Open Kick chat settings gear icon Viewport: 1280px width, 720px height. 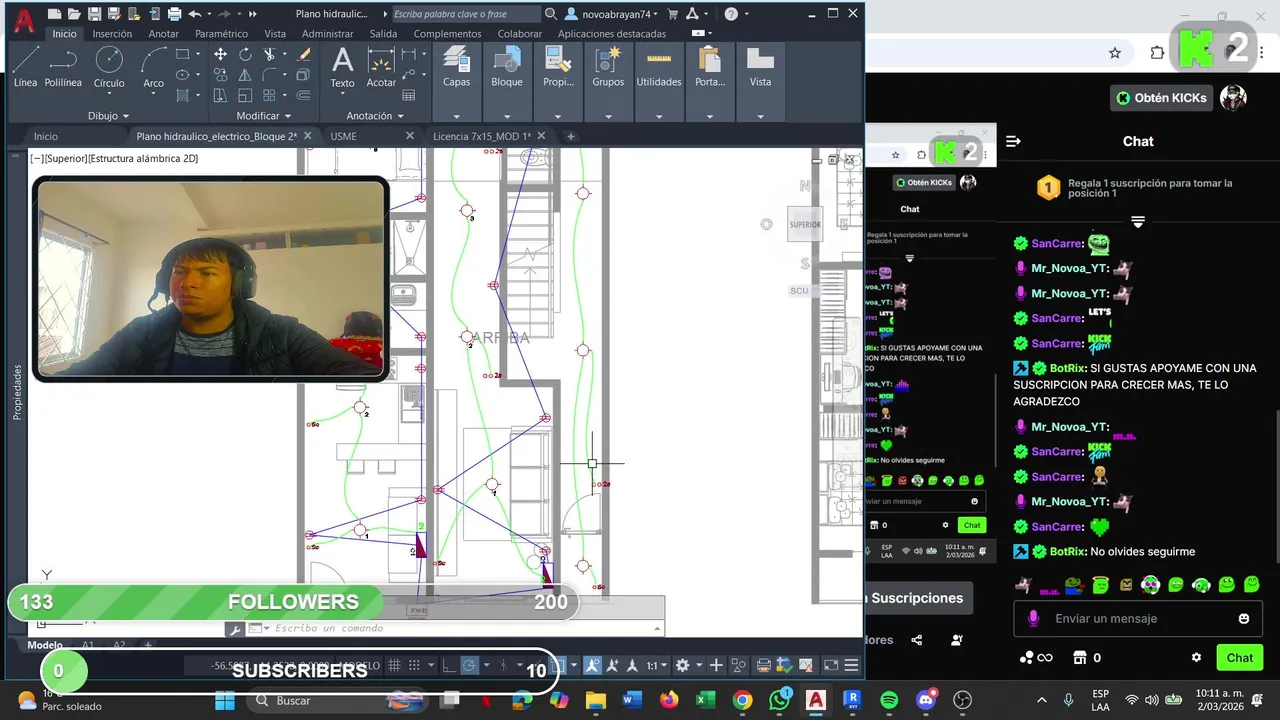coord(1196,658)
